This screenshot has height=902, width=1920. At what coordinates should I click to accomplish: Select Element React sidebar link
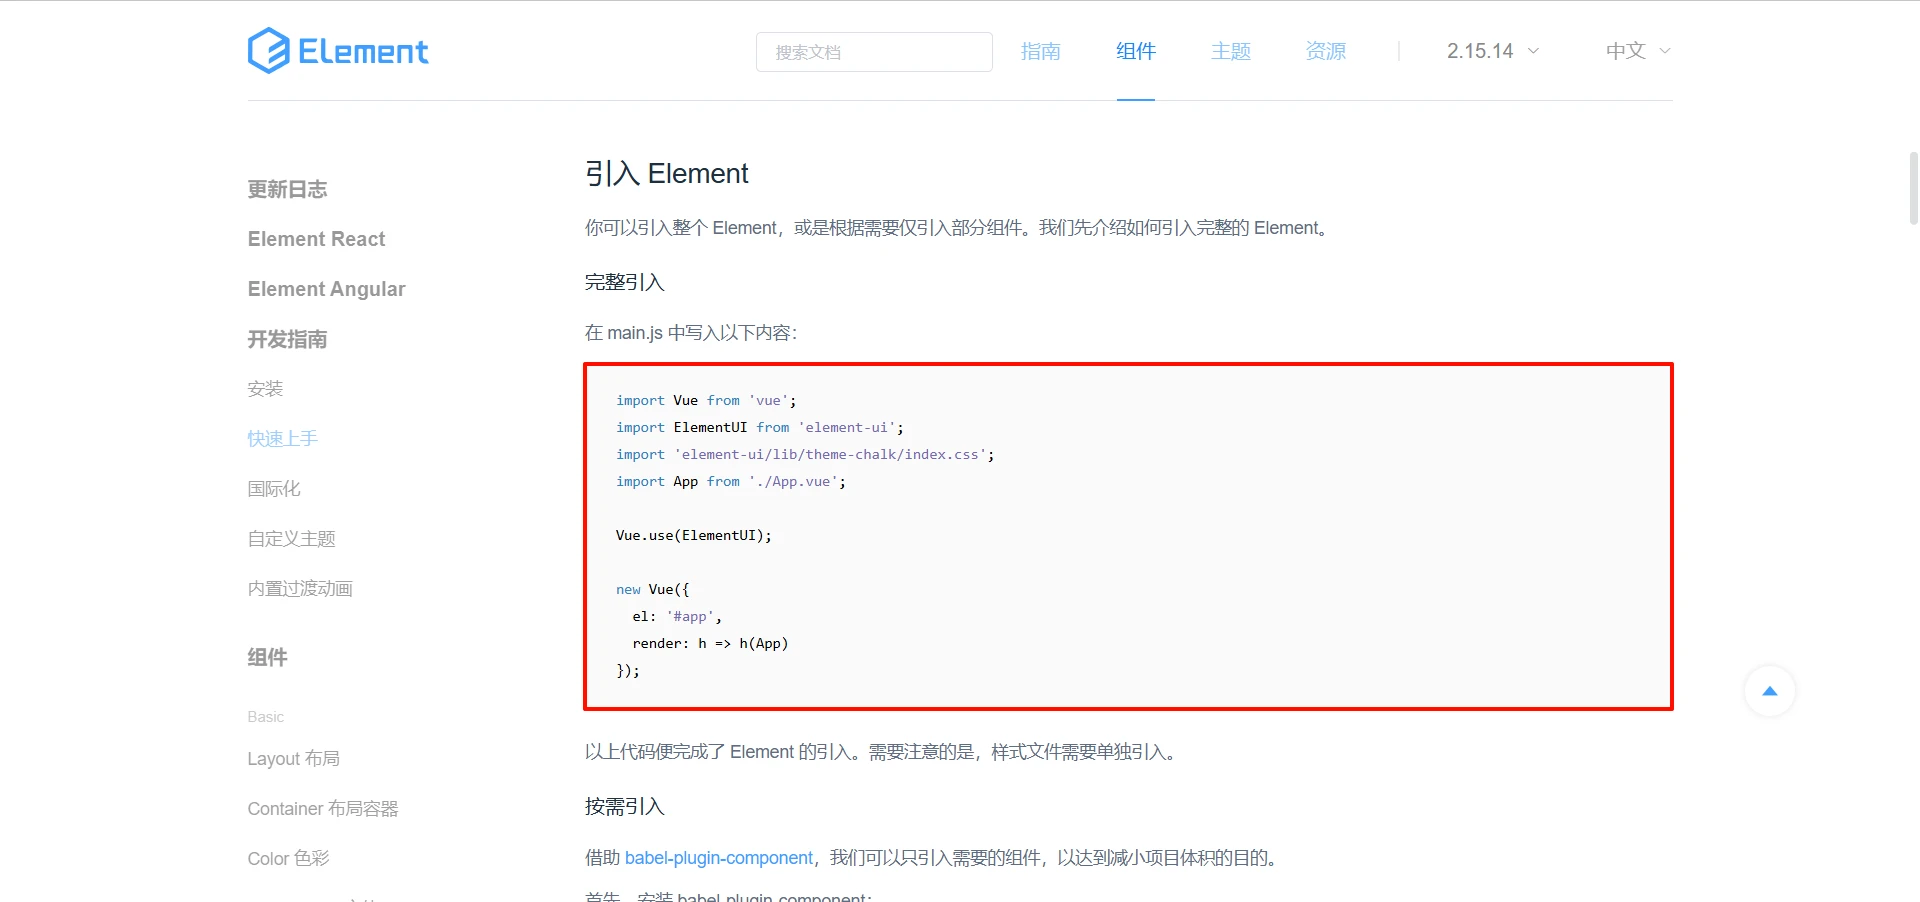click(x=316, y=239)
